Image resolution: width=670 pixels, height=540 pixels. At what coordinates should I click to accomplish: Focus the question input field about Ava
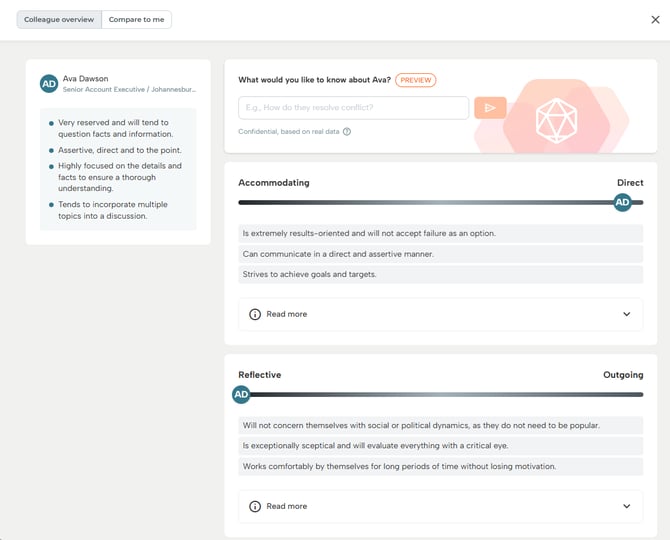pyautogui.click(x=353, y=108)
